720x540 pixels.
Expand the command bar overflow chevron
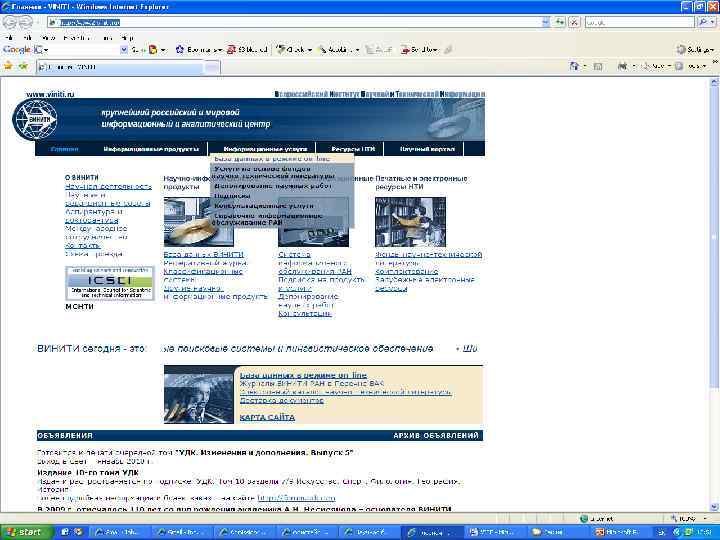pyautogui.click(x=715, y=62)
